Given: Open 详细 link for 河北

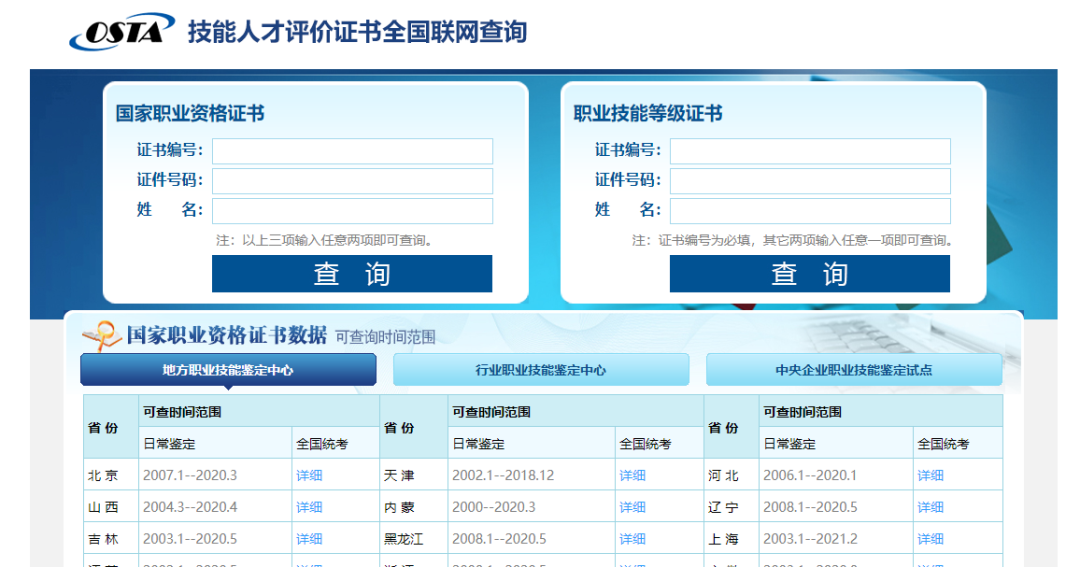Looking at the screenshot, I should pos(931,475).
